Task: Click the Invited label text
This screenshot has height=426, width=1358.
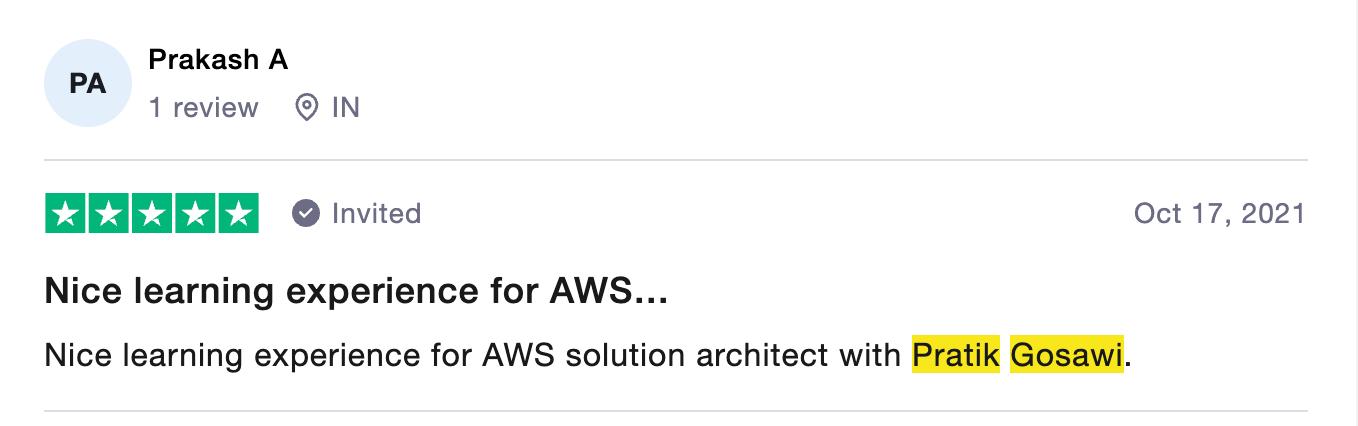Action: 376,213
